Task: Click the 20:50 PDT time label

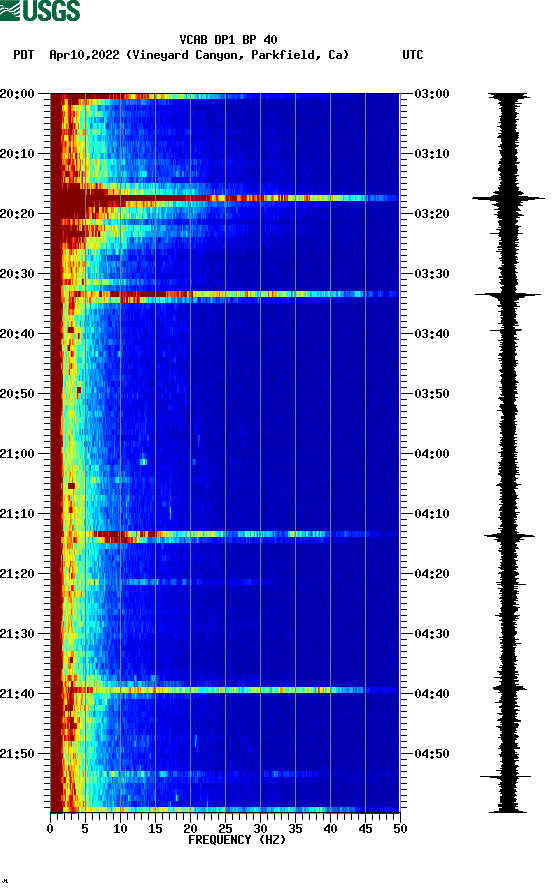Action: (17, 394)
